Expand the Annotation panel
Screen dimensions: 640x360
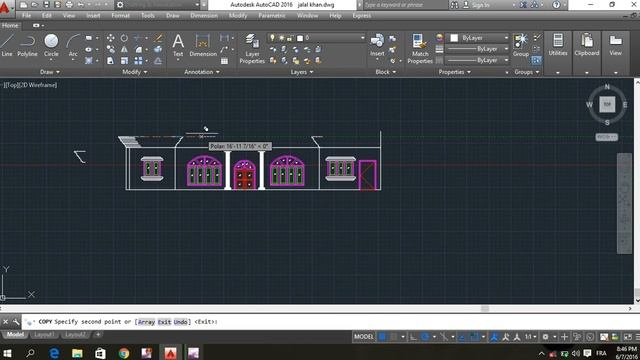coord(202,72)
